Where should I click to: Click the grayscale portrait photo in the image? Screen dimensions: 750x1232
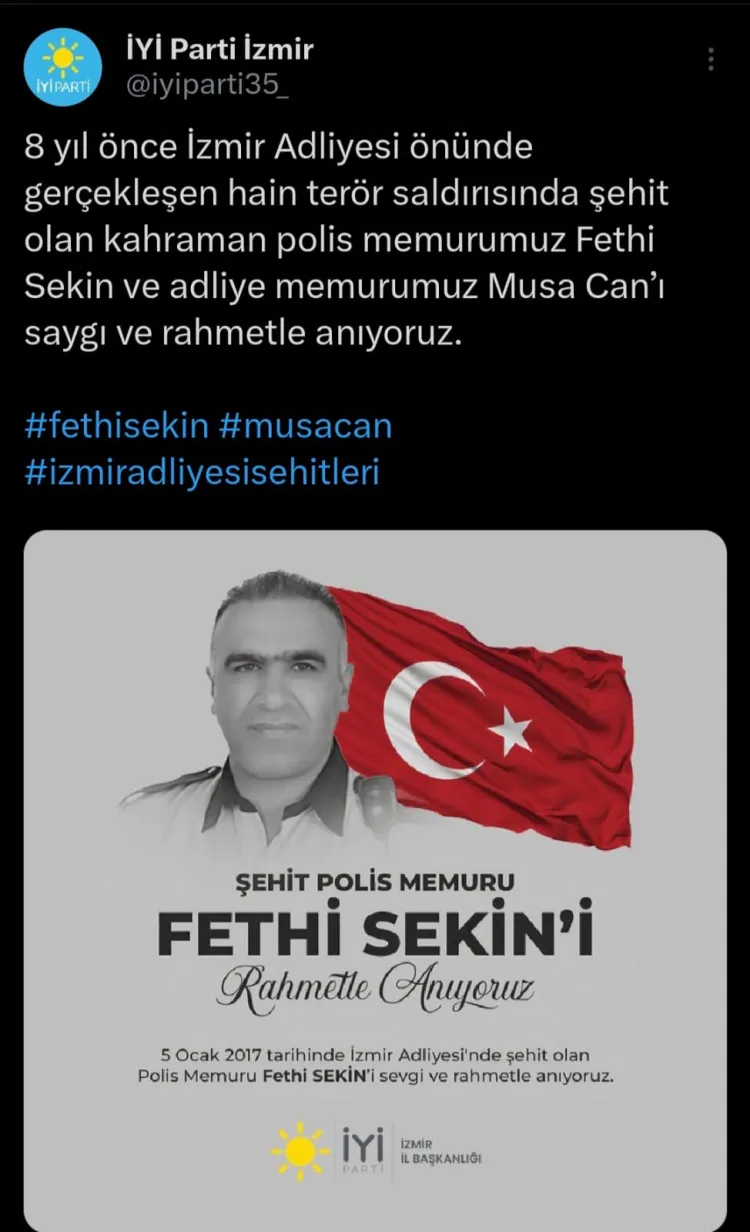click(265, 712)
